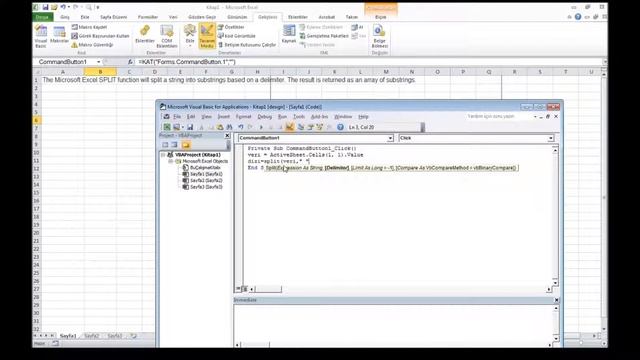Open Makro Güvenliği (macro security) settings
The height and width of the screenshot is (360, 640).
coord(92,45)
